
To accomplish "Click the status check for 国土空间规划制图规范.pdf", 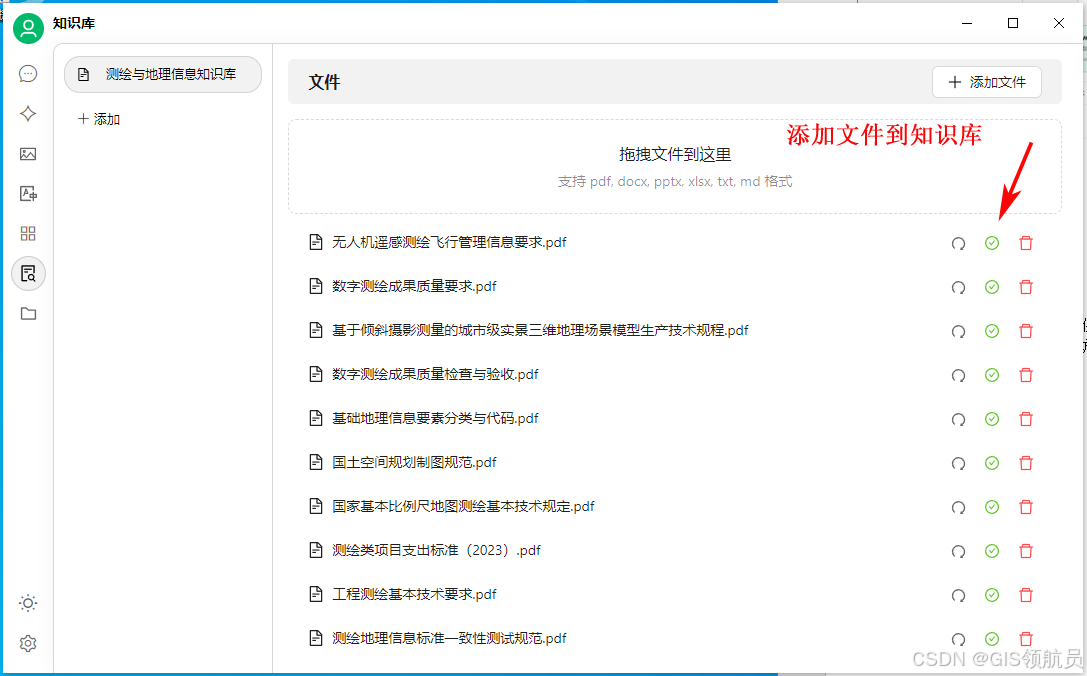I will [992, 463].
